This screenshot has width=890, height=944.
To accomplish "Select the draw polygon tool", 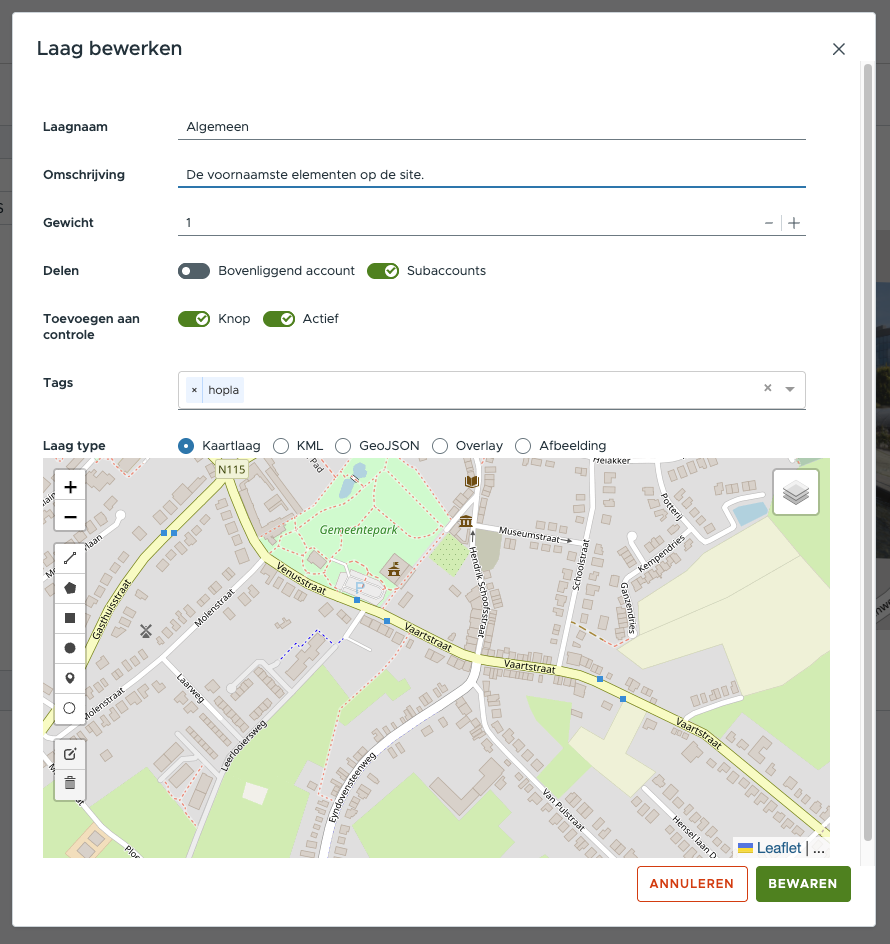I will click(x=70, y=588).
